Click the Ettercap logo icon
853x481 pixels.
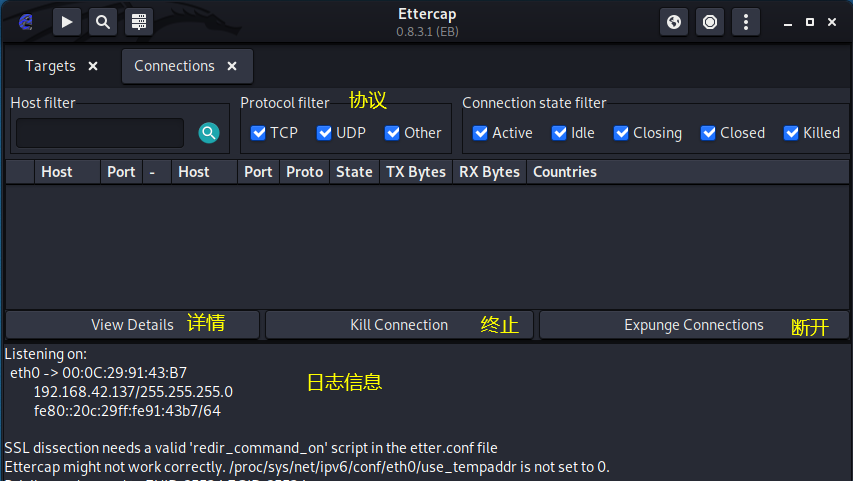point(26,22)
